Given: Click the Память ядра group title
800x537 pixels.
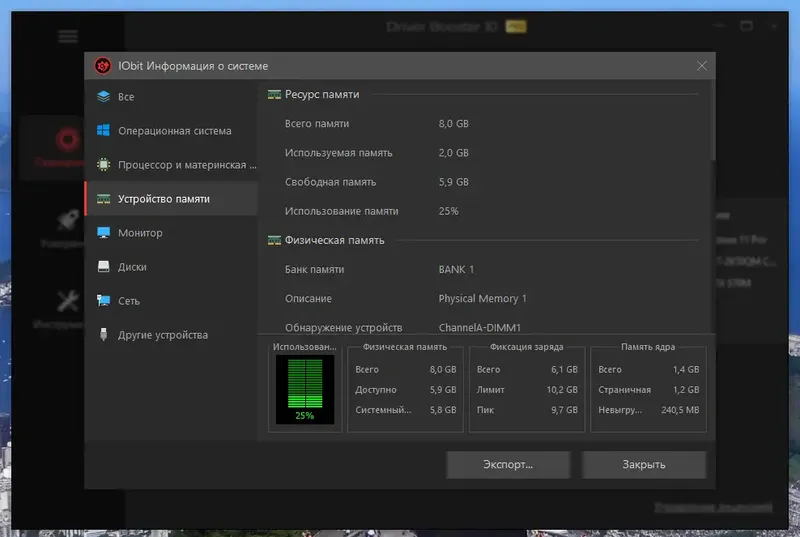Looking at the screenshot, I should tap(648, 347).
